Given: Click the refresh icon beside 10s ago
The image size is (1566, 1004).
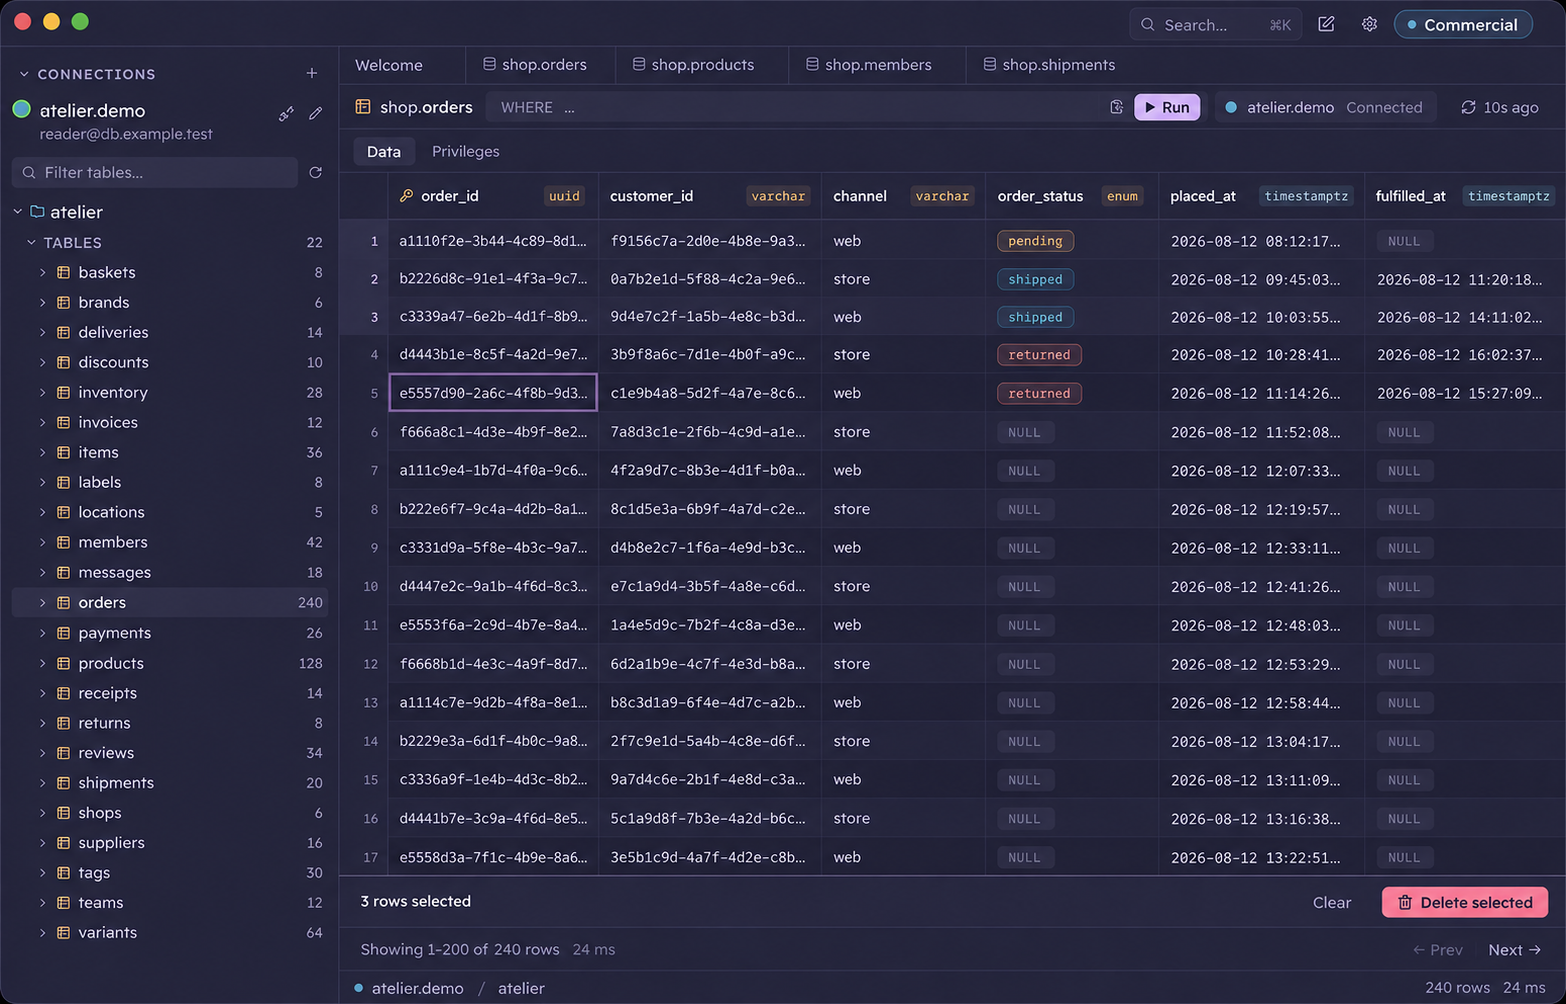Looking at the screenshot, I should point(1468,107).
